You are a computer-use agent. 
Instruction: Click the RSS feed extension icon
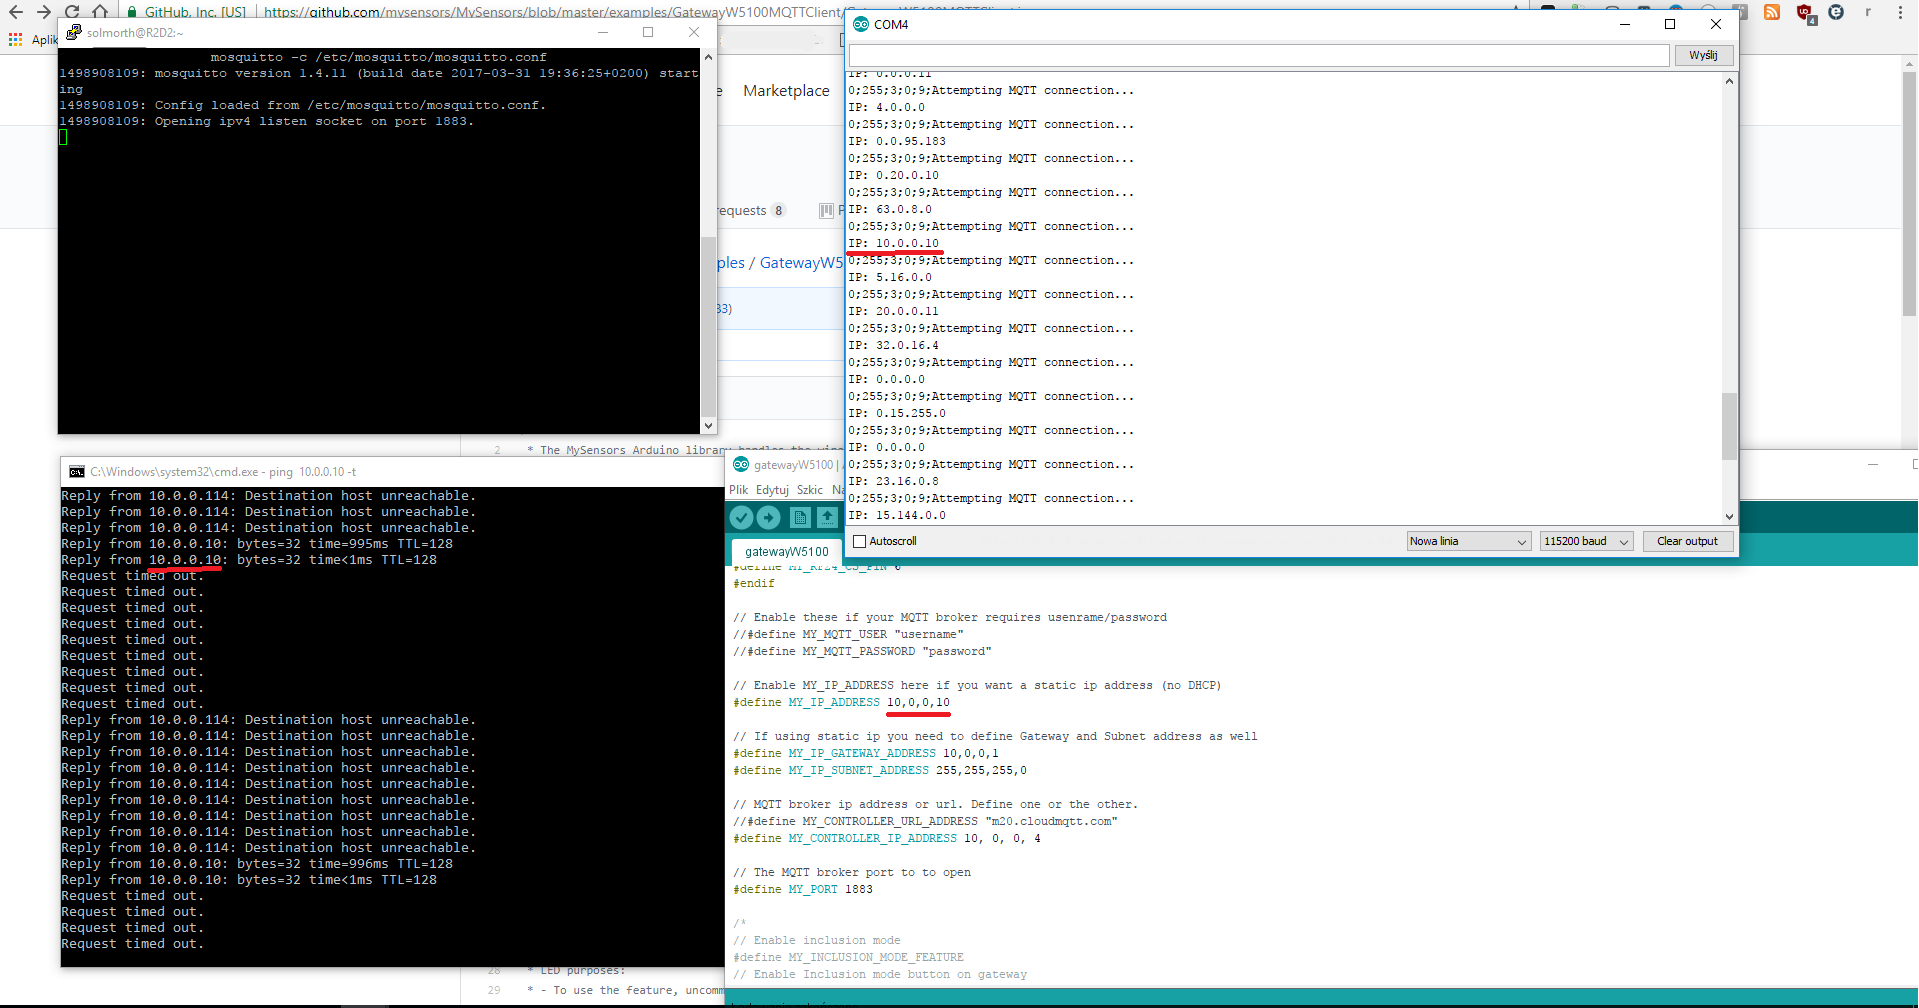tap(1771, 12)
